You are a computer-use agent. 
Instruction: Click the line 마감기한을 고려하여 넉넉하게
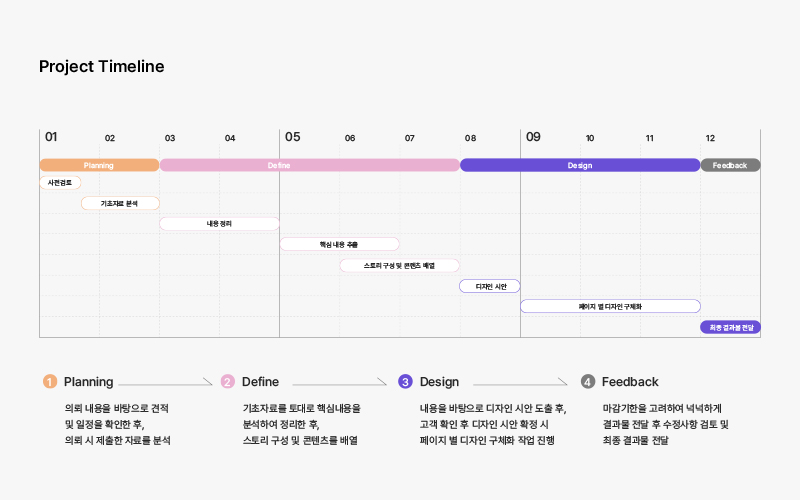[662, 408]
